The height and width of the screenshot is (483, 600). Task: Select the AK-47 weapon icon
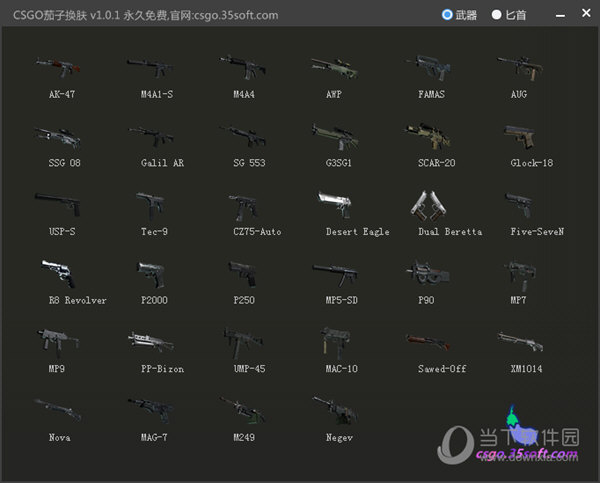point(58,67)
